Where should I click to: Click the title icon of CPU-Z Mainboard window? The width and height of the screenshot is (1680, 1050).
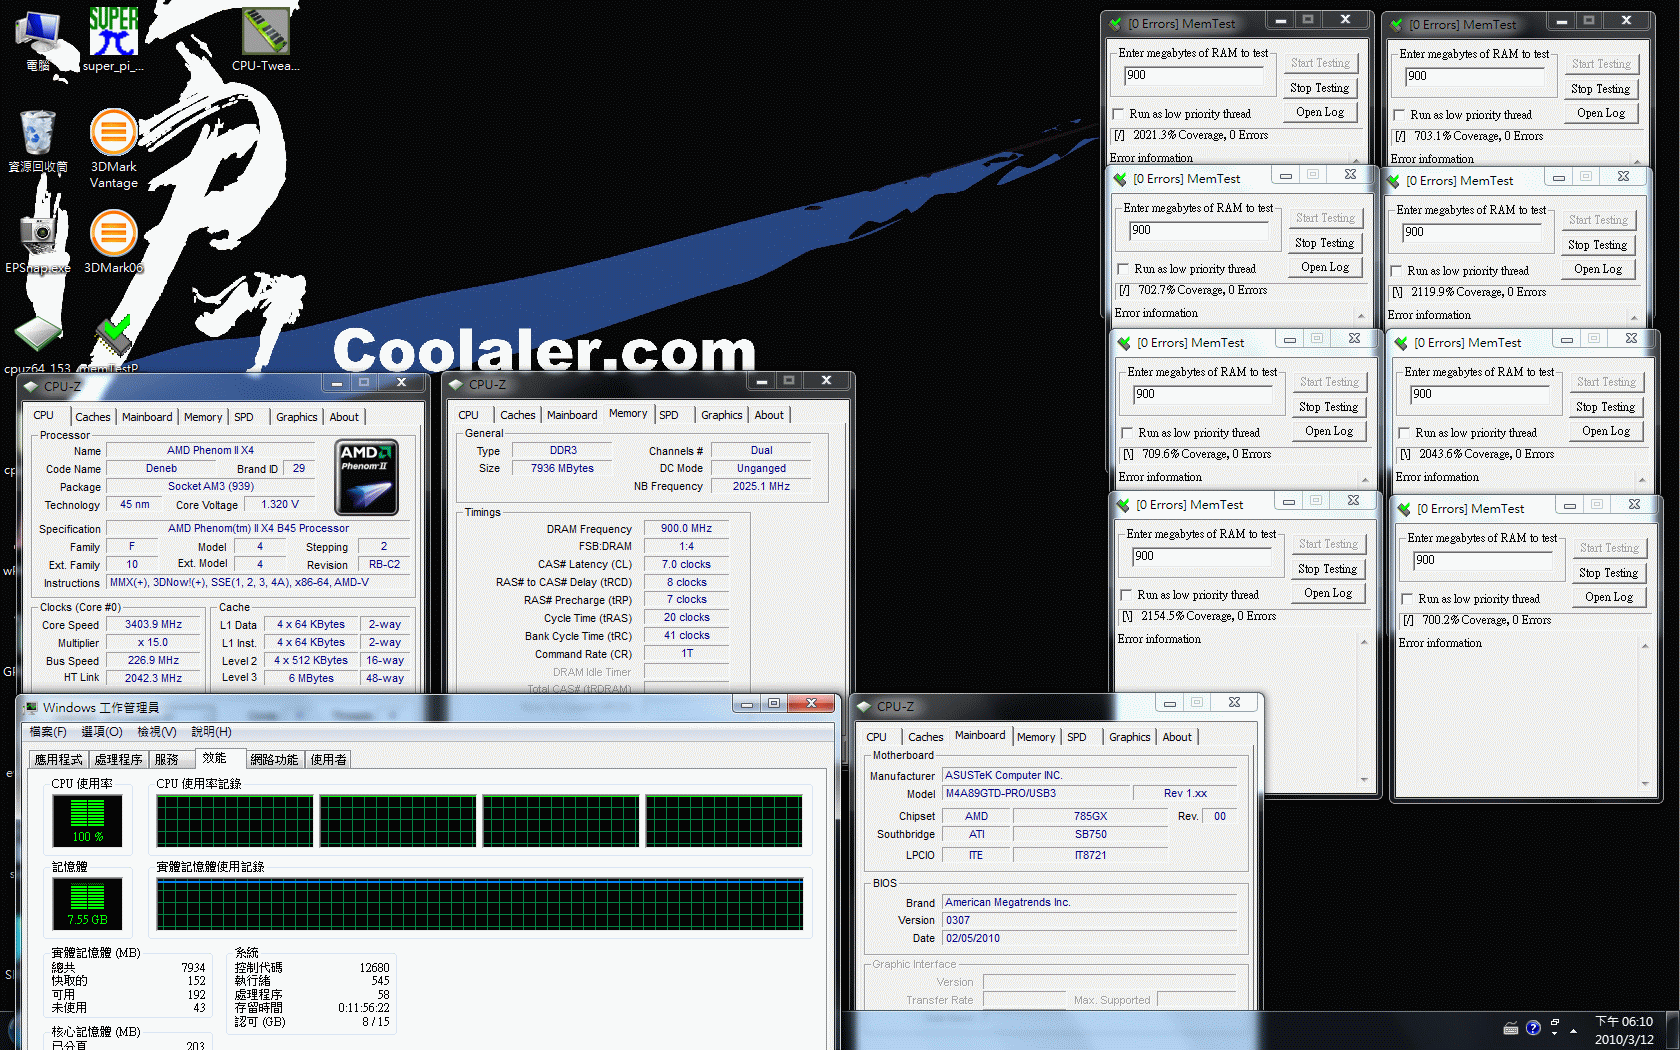tap(865, 706)
